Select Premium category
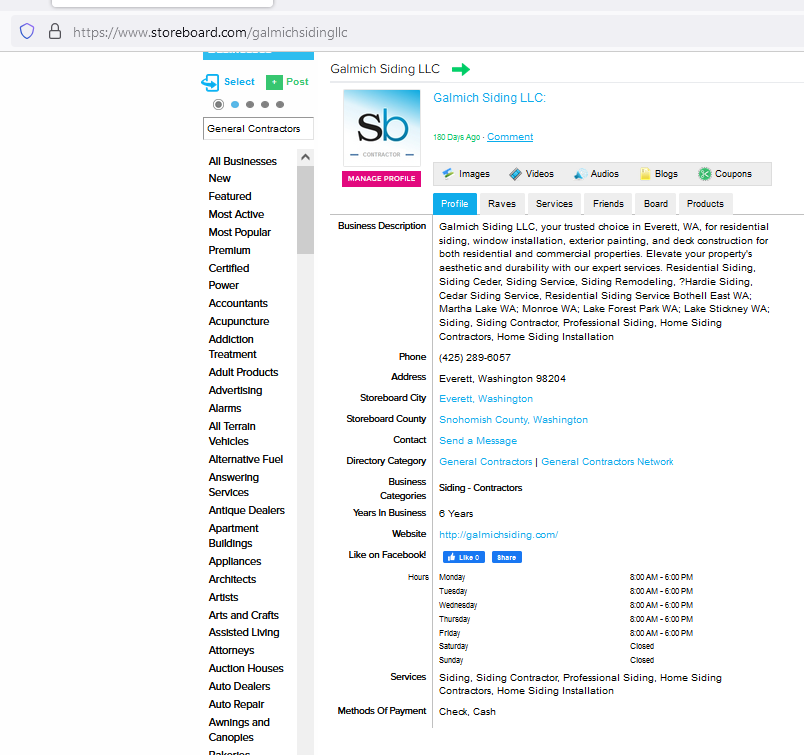 pyautogui.click(x=229, y=250)
